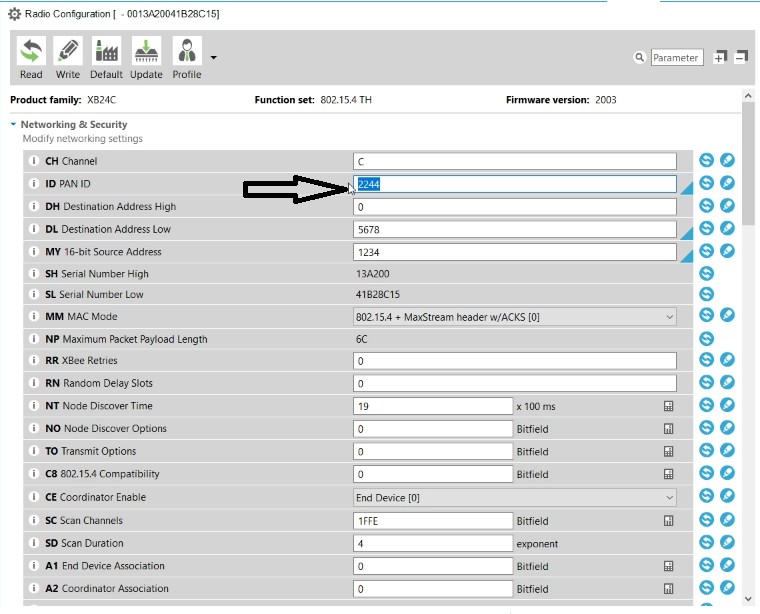The width and height of the screenshot is (760, 614).
Task: Write the A2 Coordinator Association value
Action: click(x=727, y=587)
